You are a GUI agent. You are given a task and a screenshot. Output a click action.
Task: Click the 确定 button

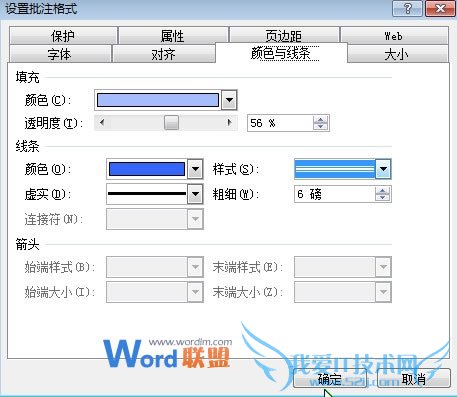(x=330, y=379)
